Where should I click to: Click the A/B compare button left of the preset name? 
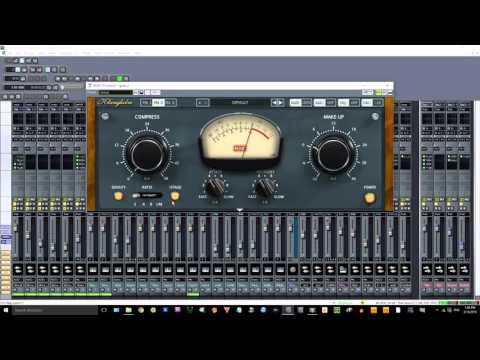click(x=202, y=103)
